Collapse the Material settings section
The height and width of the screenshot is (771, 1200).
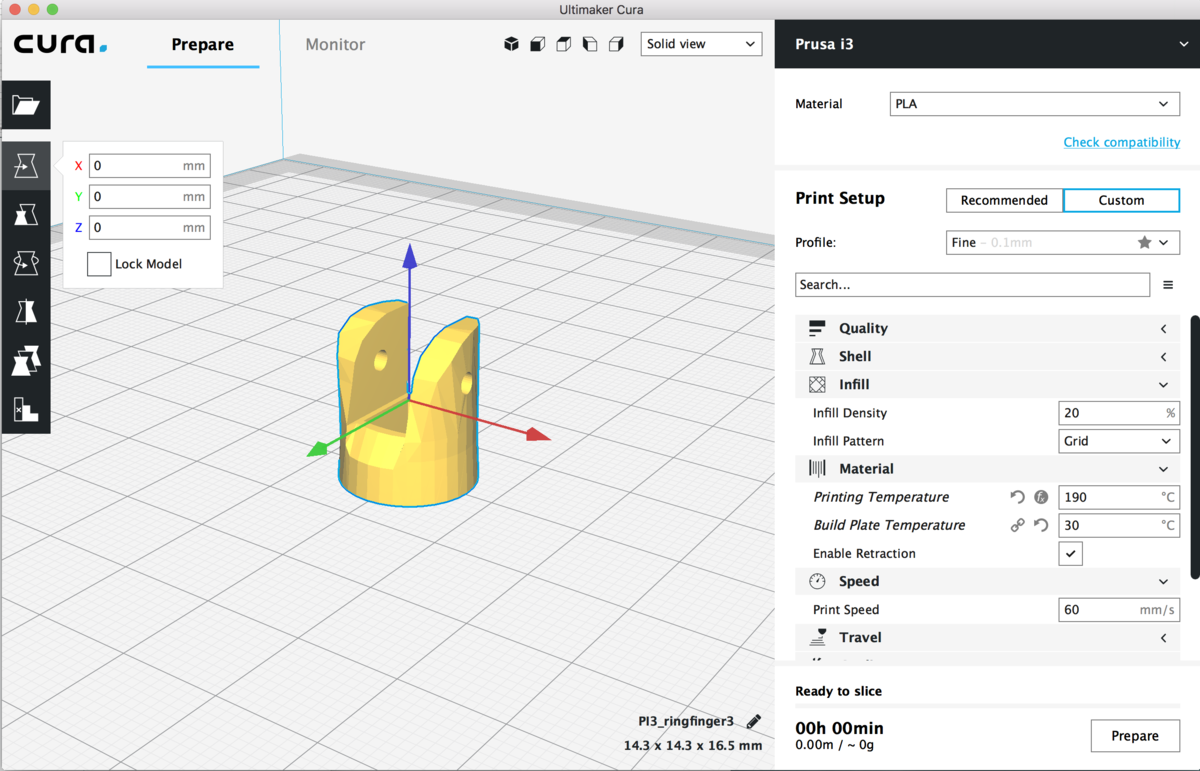(987, 468)
